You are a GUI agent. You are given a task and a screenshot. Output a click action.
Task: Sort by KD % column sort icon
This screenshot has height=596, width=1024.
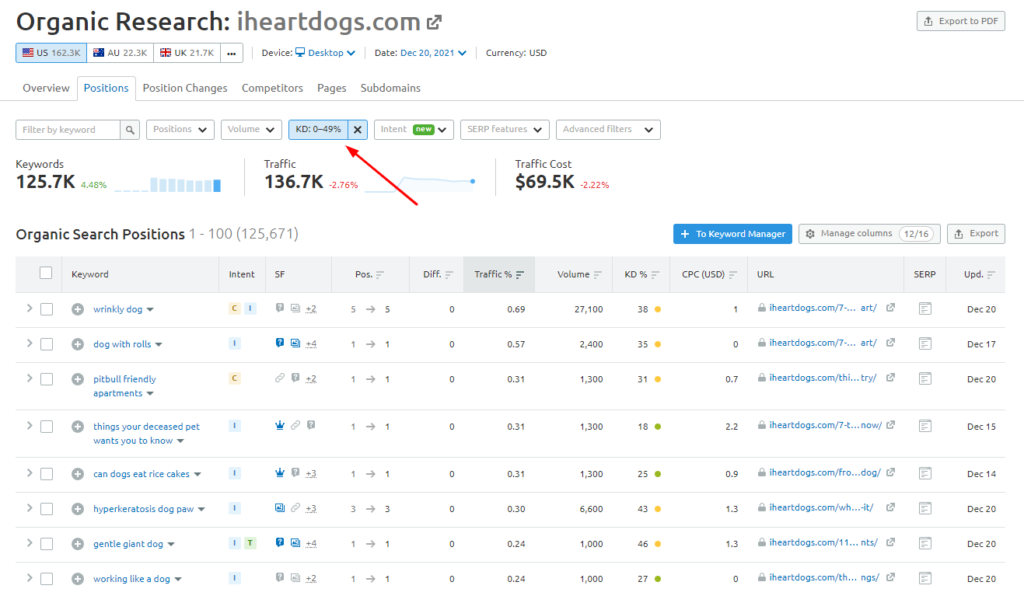click(x=655, y=275)
